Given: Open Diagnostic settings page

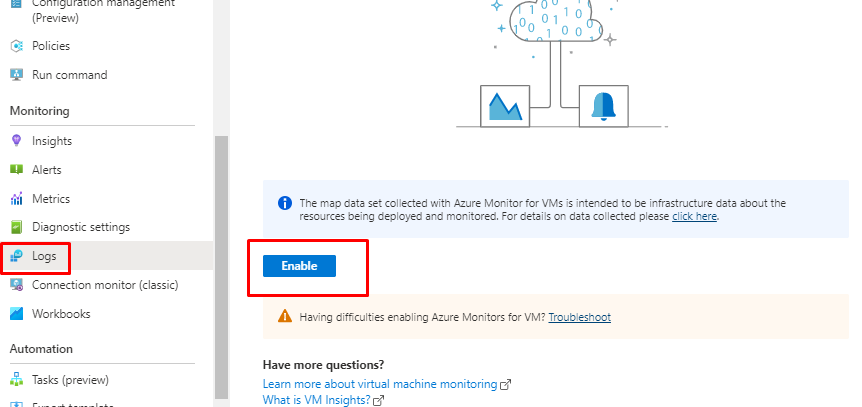Looking at the screenshot, I should click(81, 227).
